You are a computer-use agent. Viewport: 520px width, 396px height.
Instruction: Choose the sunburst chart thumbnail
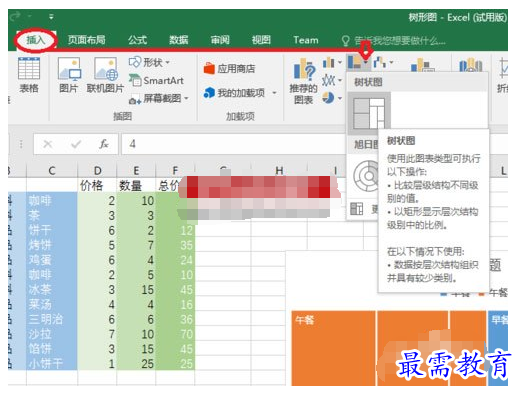pos(365,175)
